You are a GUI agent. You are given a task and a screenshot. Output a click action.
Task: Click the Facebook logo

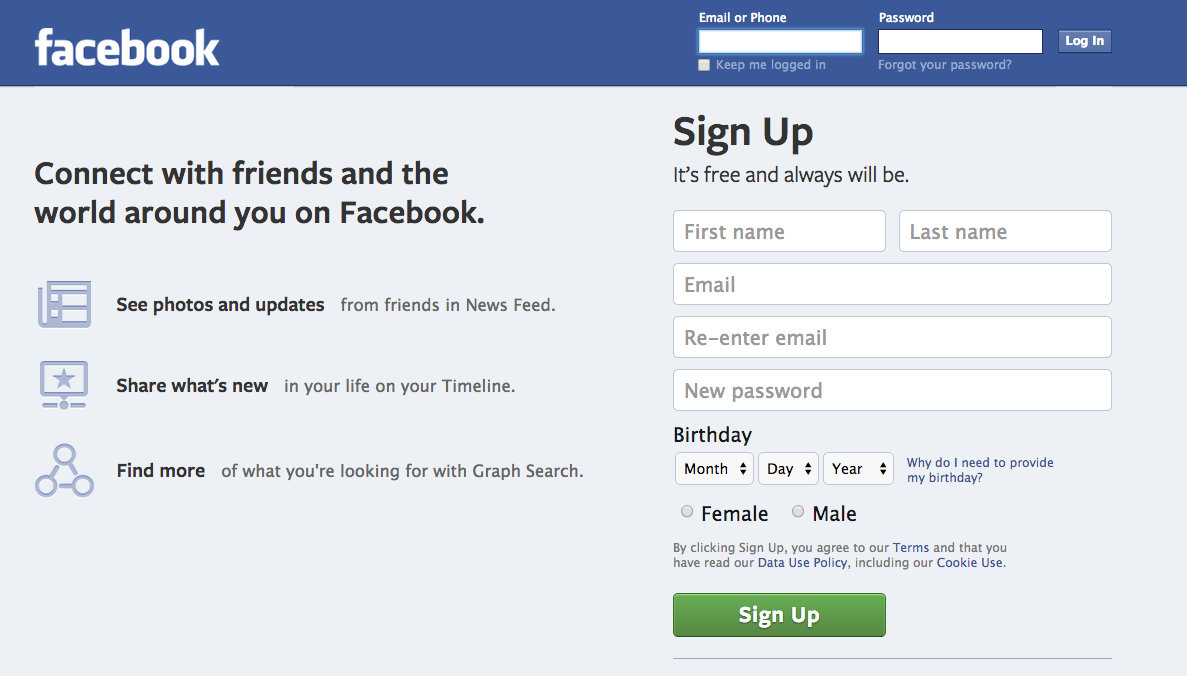(x=127, y=47)
